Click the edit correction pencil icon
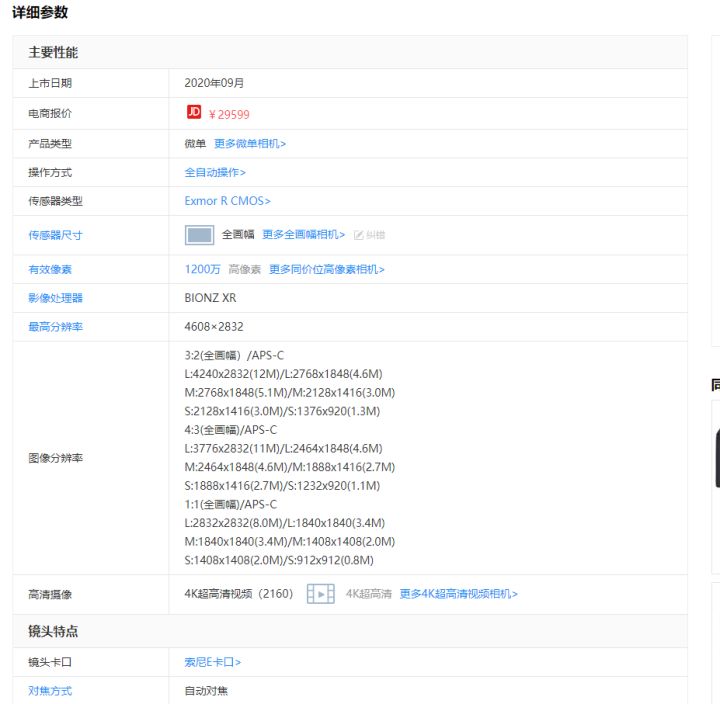720x704 pixels. tap(359, 235)
